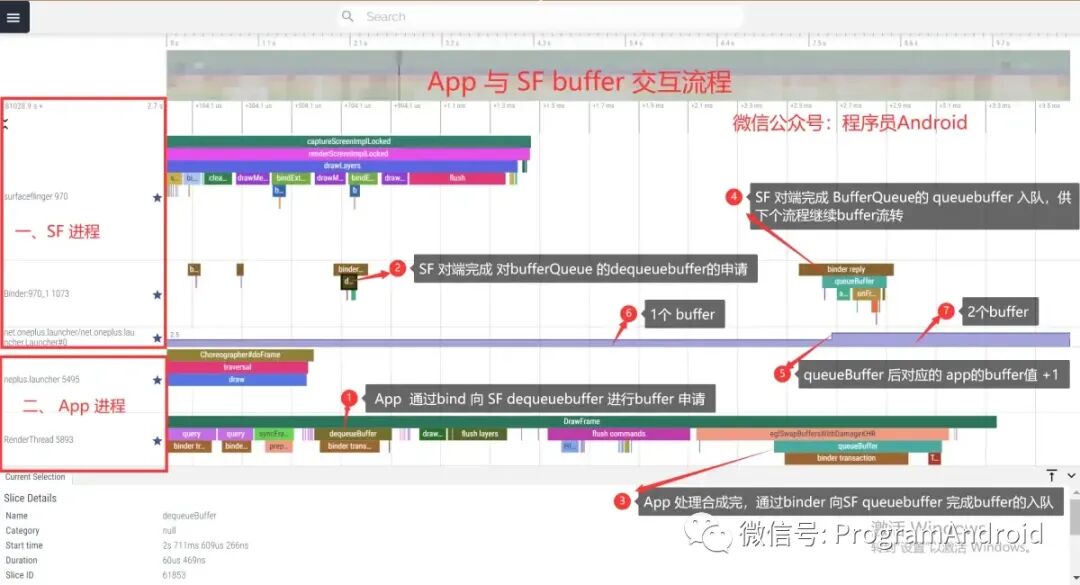Select the captureScreenImplLocked slice
Viewport: 1080px width, 585px height.
click(349, 141)
